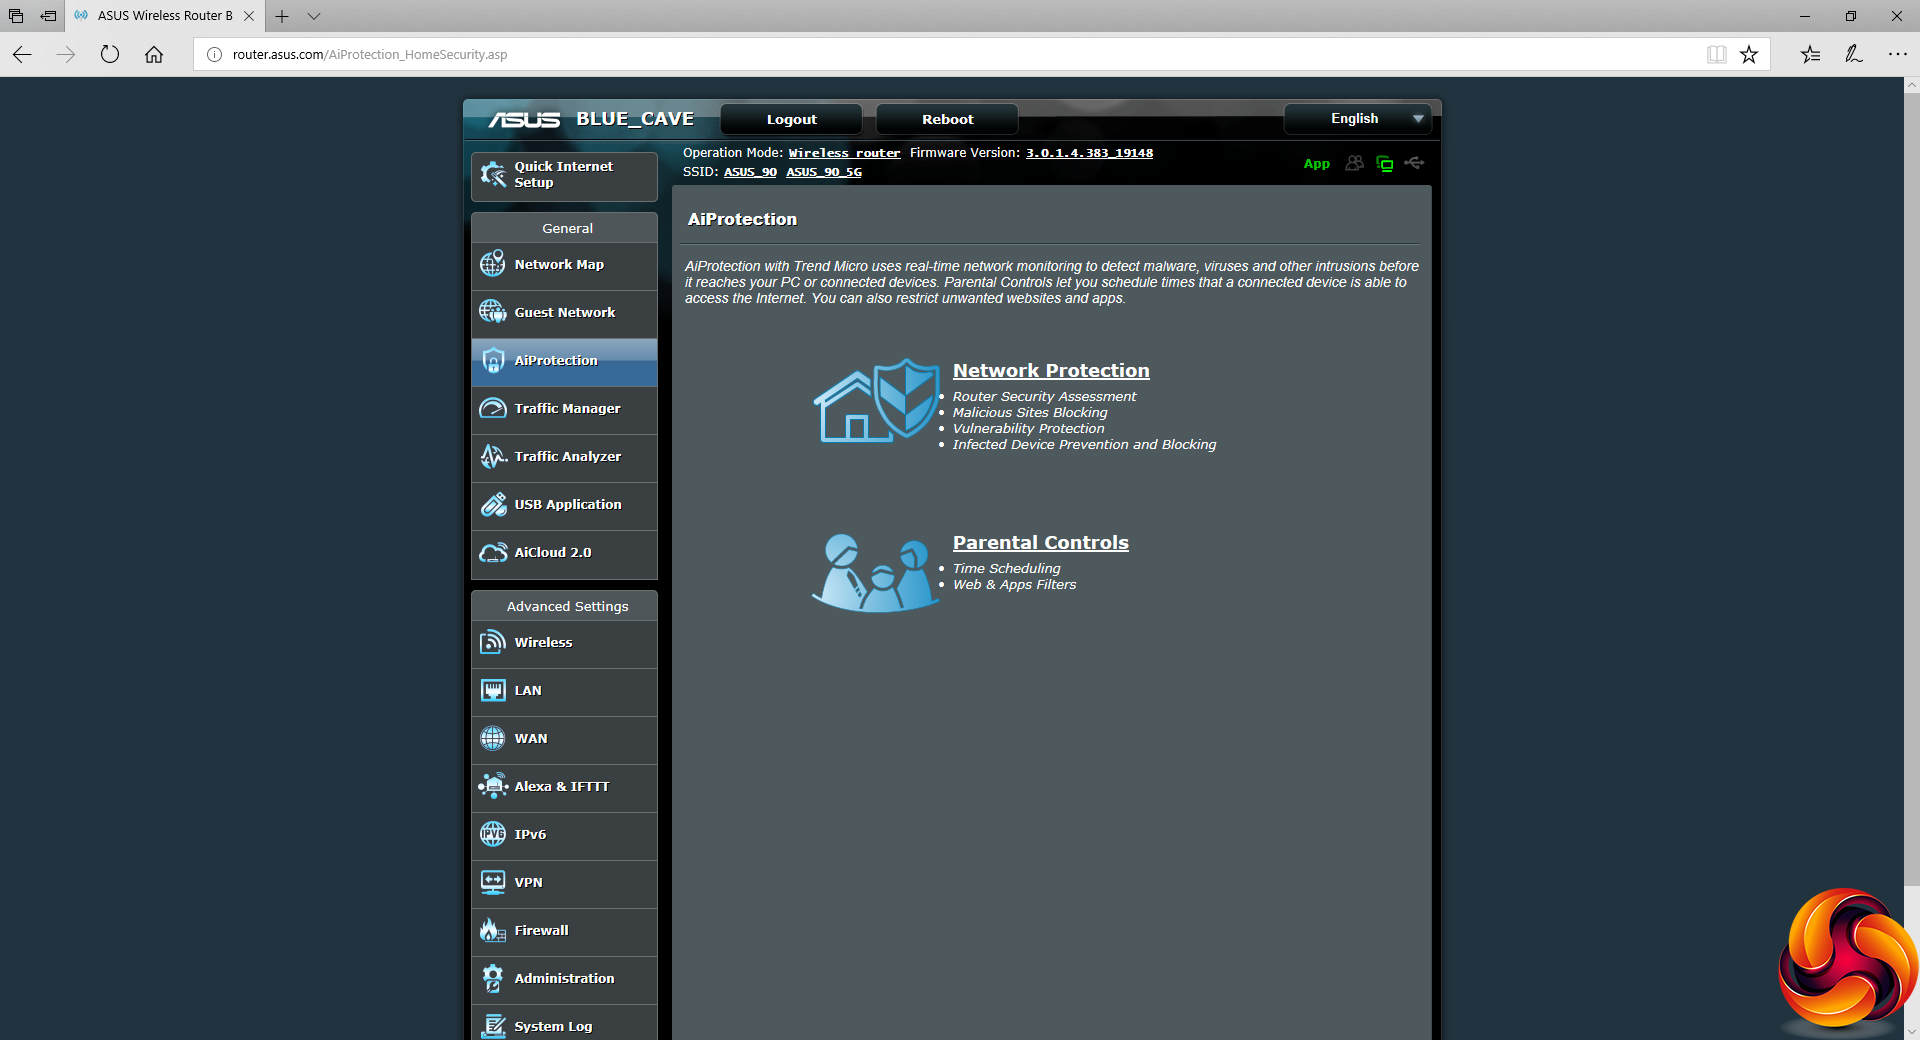Click the System Log icon

point(493,1026)
